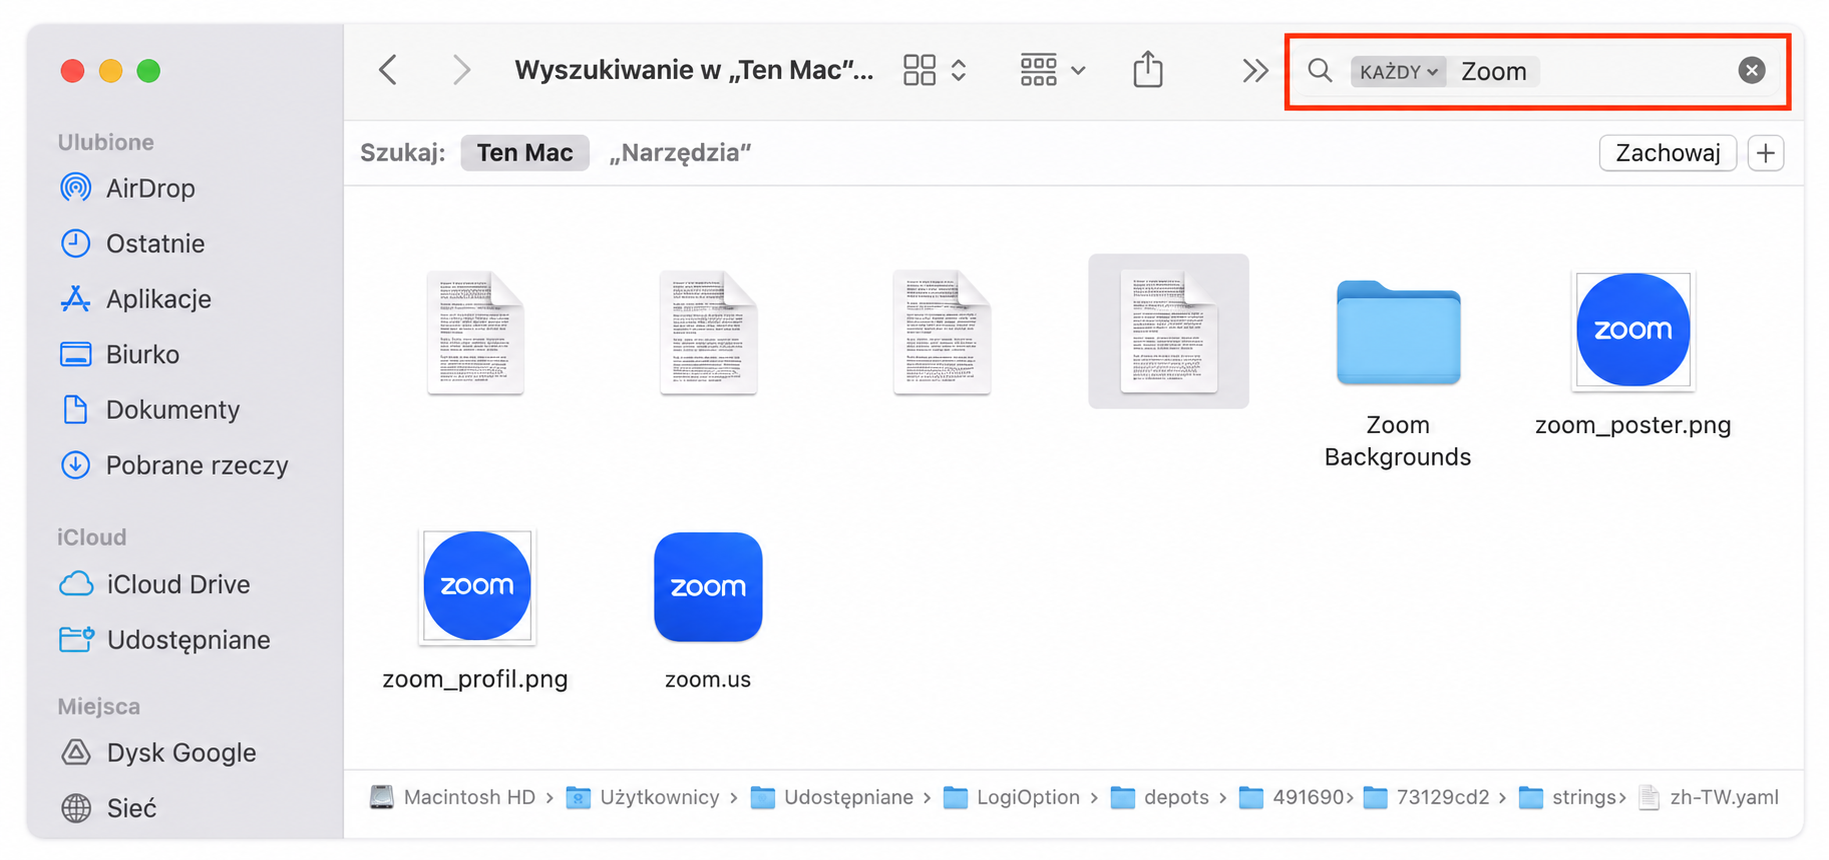1829x860 pixels.
Task: Click depots in the path bar
Action: [x=1160, y=797]
